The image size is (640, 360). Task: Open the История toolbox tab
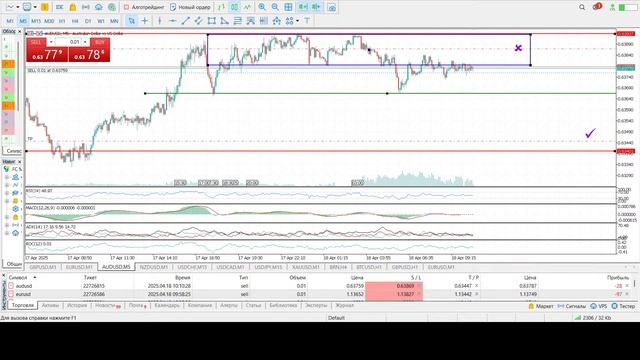(x=77, y=305)
